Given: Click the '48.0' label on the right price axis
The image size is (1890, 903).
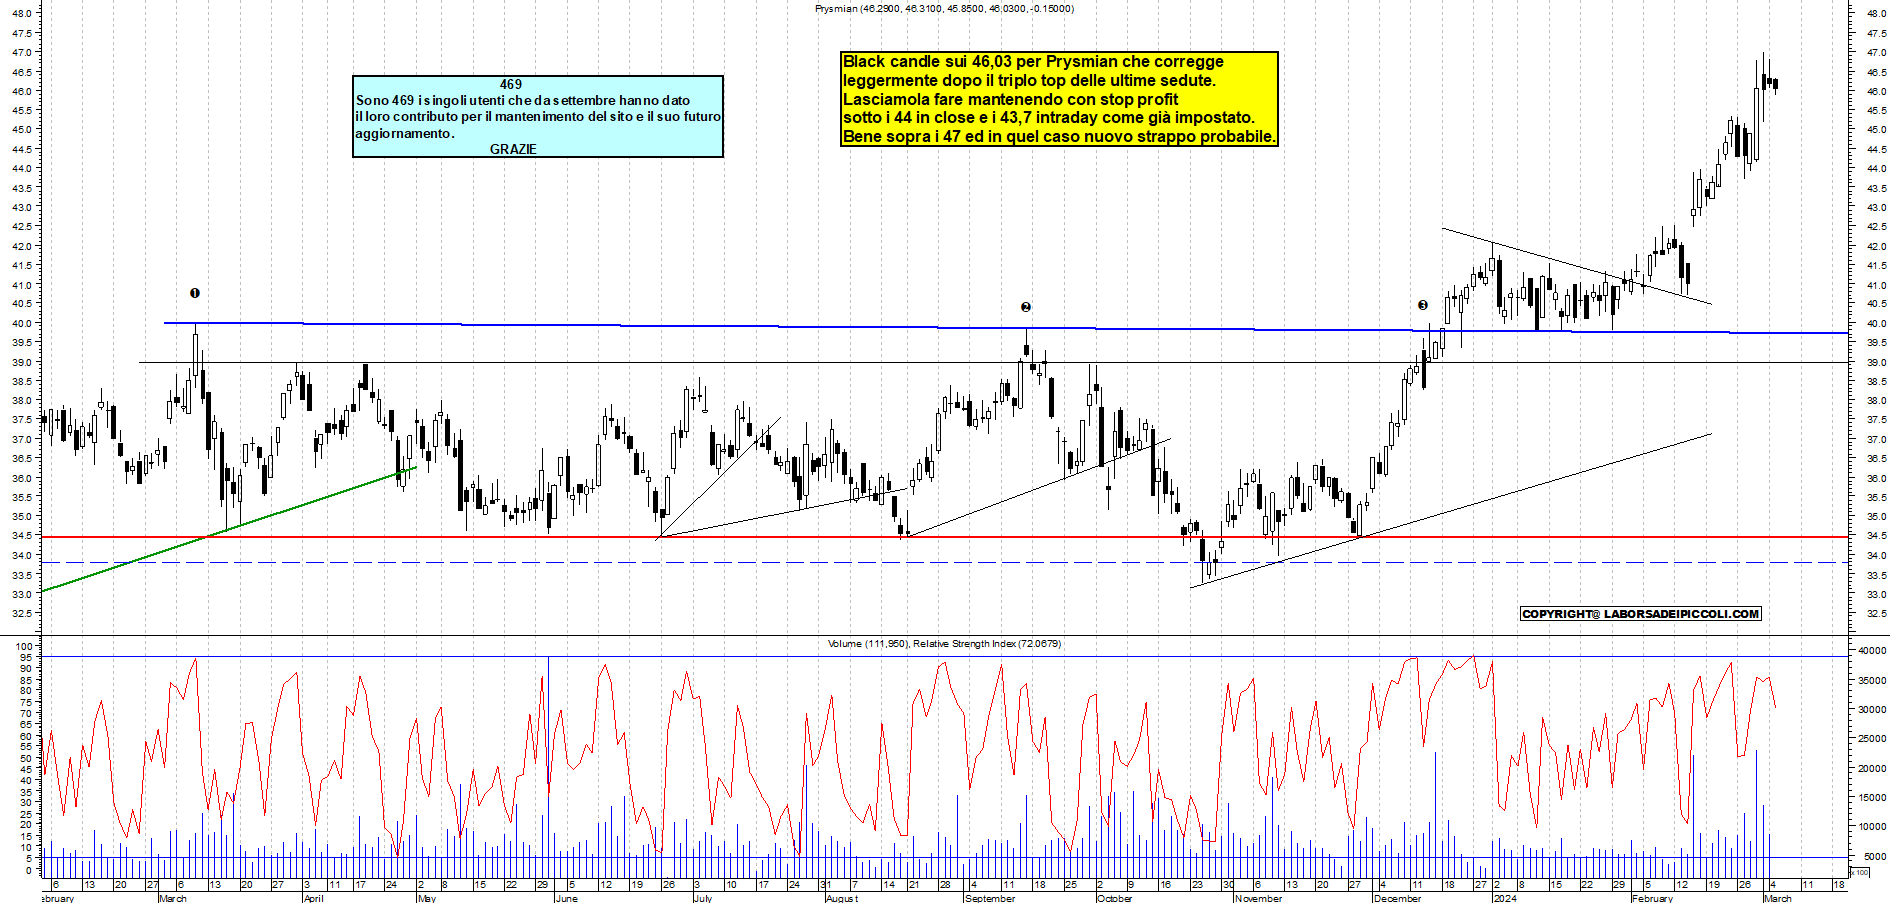Looking at the screenshot, I should [1875, 13].
